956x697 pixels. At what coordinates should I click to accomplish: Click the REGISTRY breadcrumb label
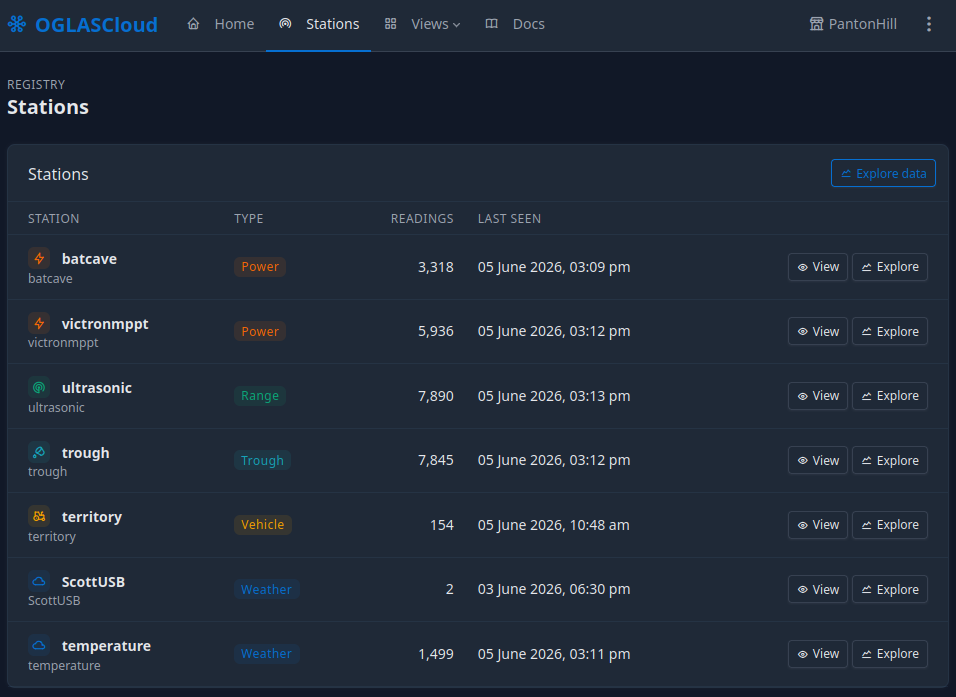[x=36, y=84]
